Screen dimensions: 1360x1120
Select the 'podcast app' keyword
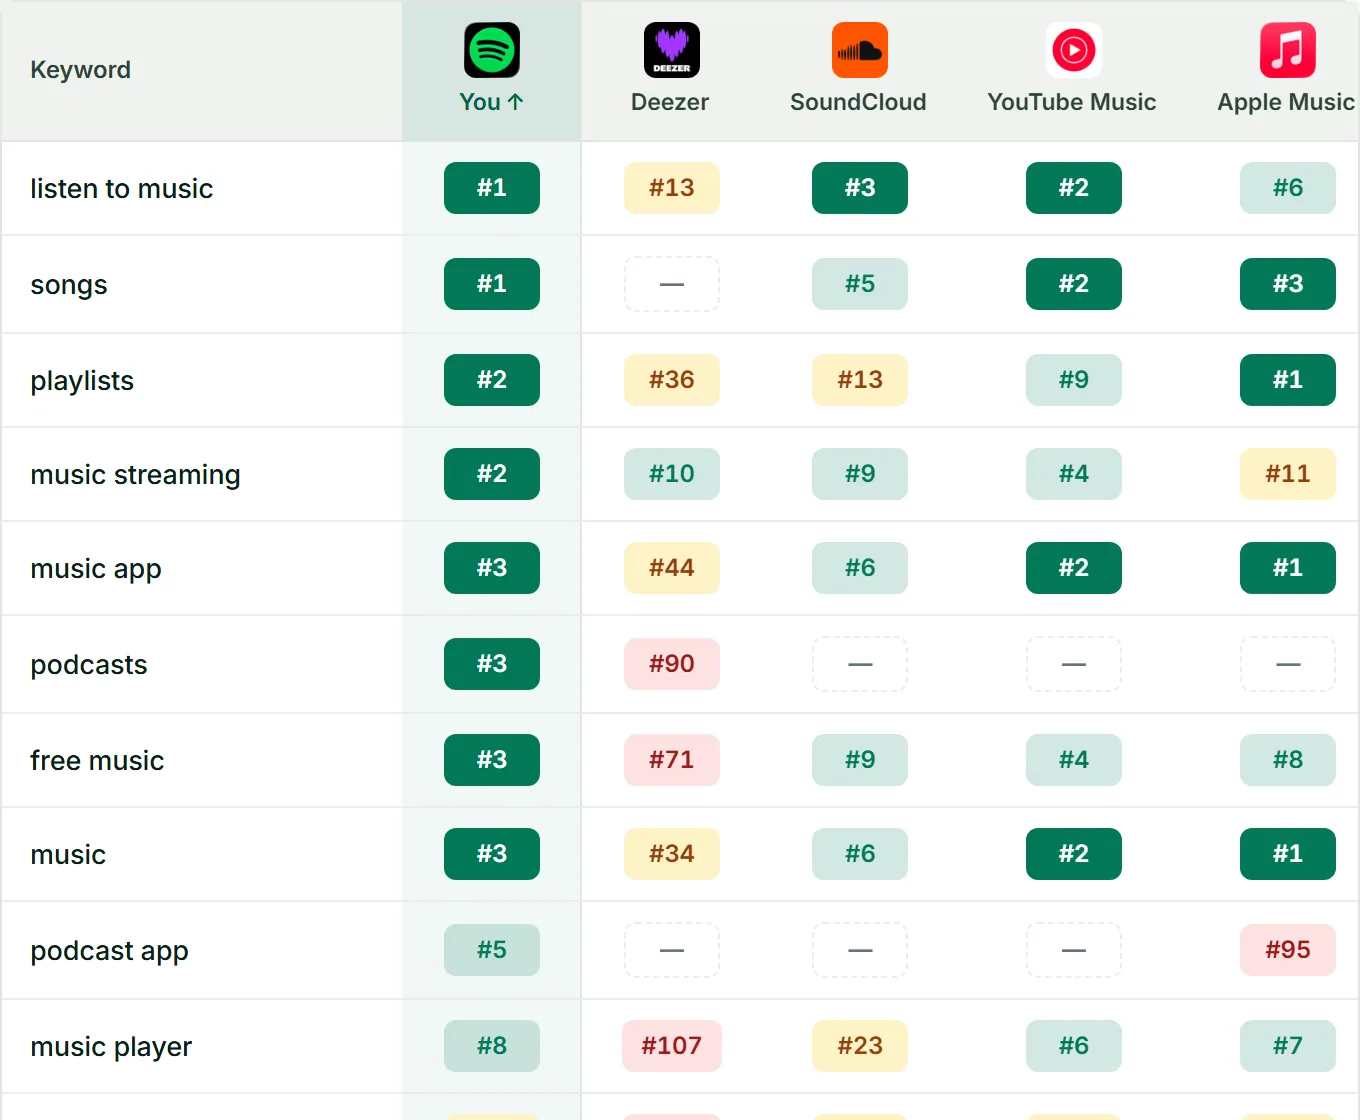110,951
